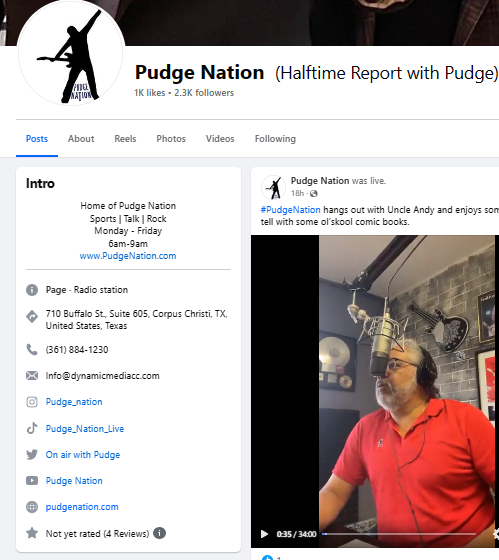The image size is (499, 560).
Task: Click the globe website icon
Action: 32,507
